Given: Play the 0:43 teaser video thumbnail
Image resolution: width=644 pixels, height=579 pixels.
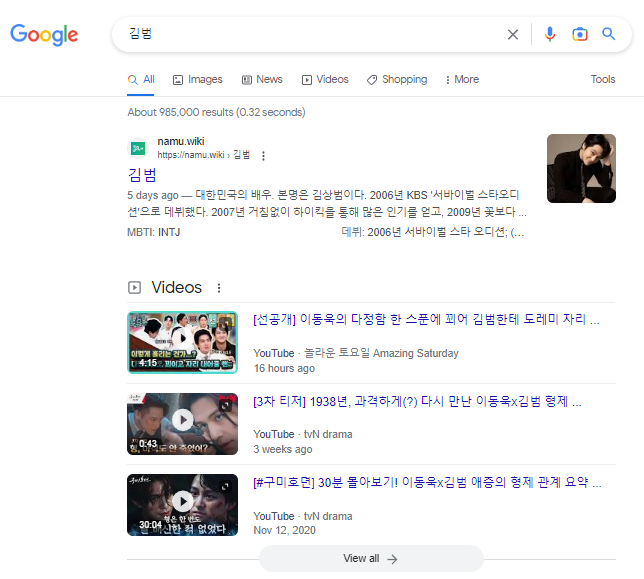Looking at the screenshot, I should click(182, 424).
